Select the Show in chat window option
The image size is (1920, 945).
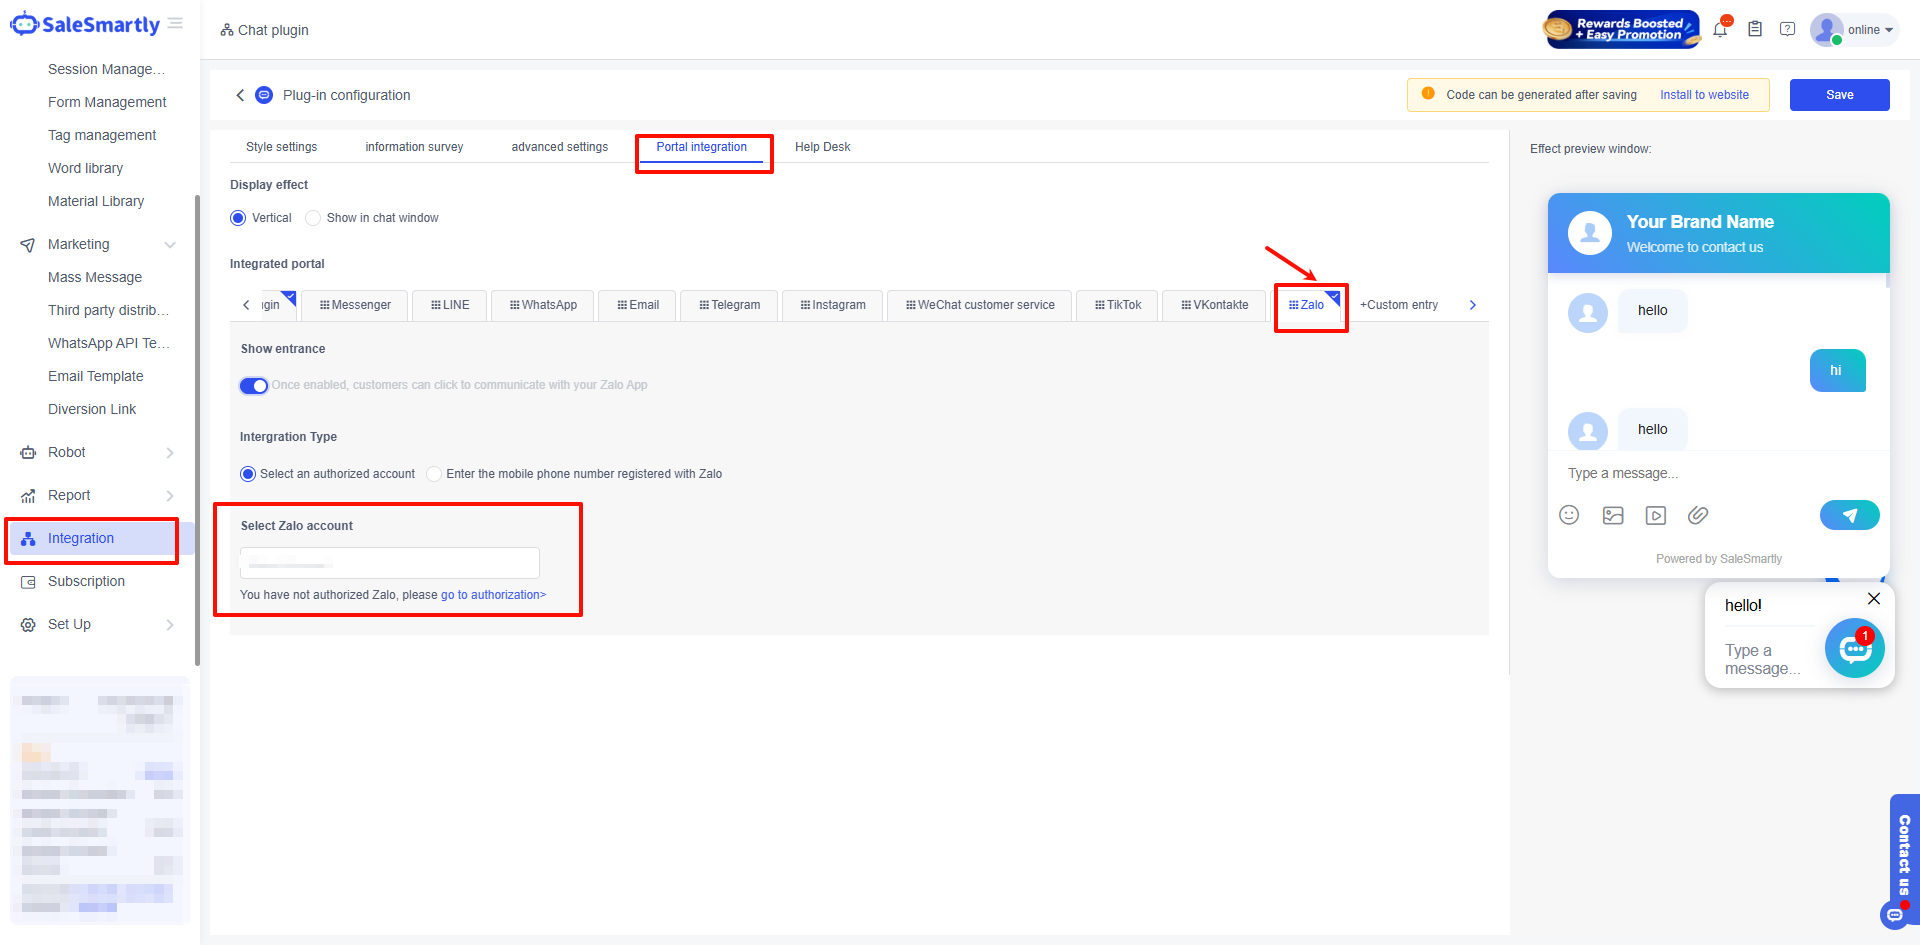coord(314,218)
